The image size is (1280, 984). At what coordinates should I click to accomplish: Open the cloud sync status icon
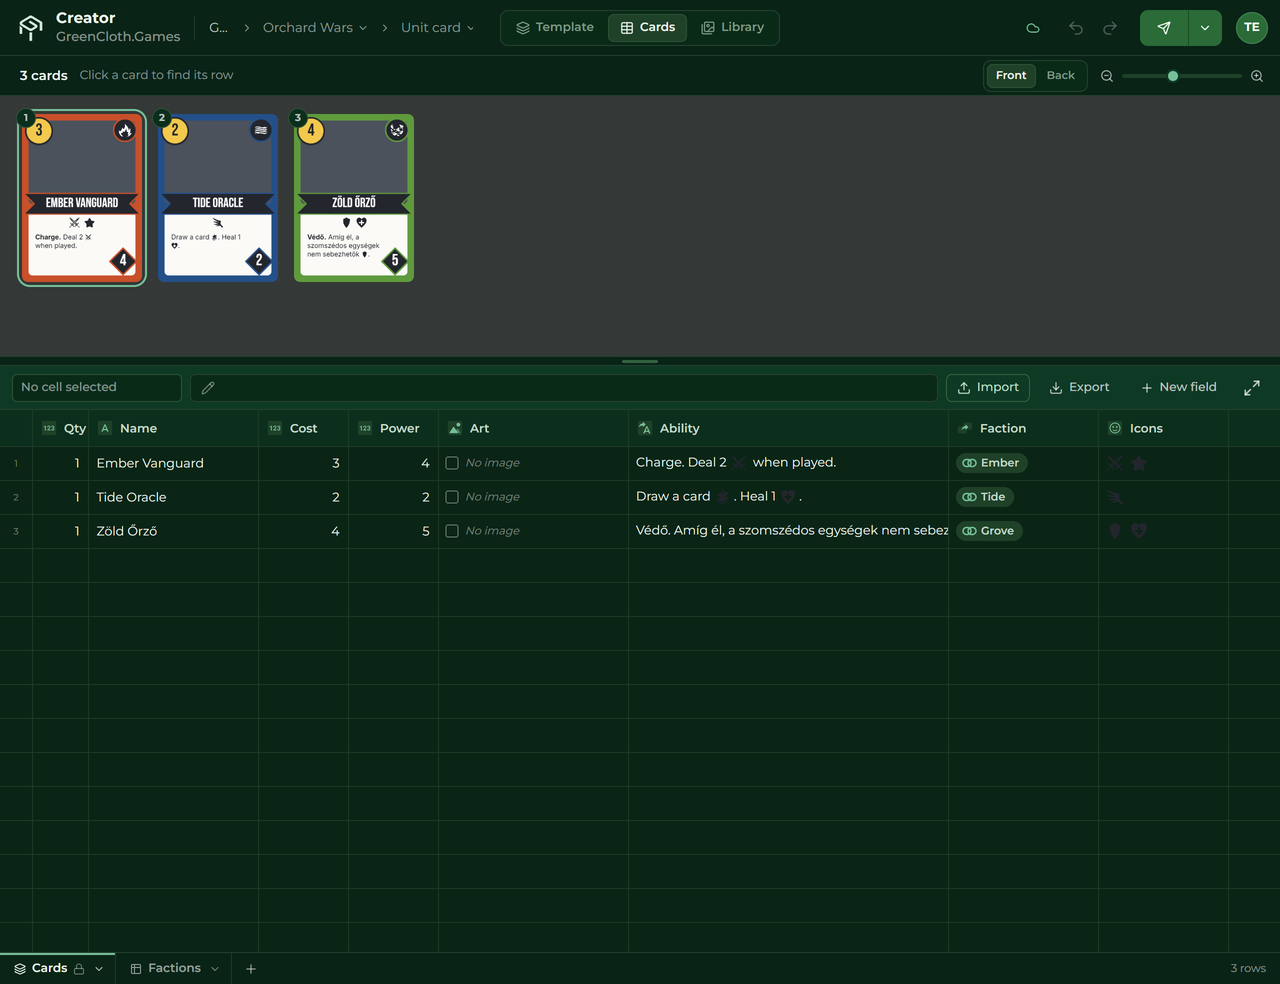[1033, 28]
